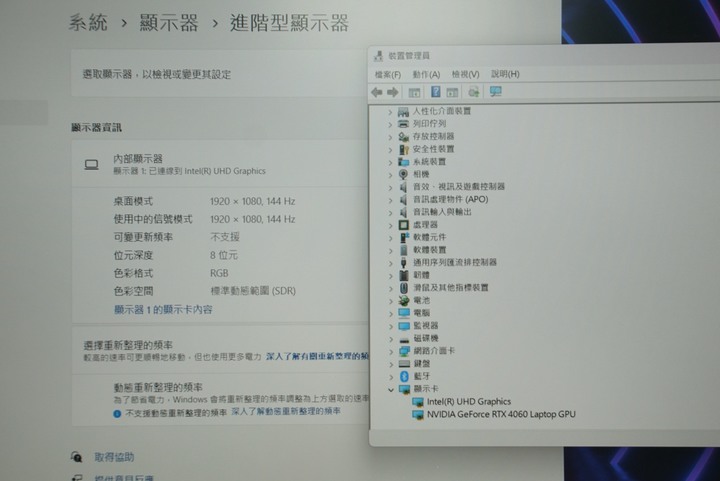Click the Device Manager title bar app icon
This screenshot has width=720, height=481.
[378, 56]
